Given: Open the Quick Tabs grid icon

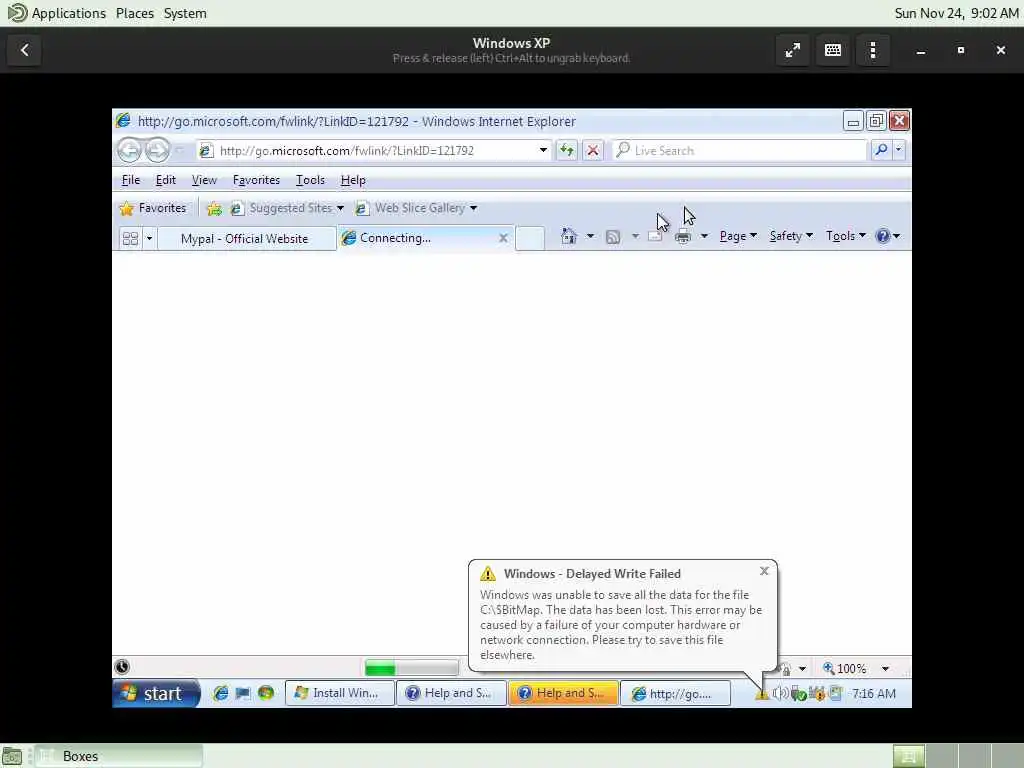Looking at the screenshot, I should tap(131, 238).
